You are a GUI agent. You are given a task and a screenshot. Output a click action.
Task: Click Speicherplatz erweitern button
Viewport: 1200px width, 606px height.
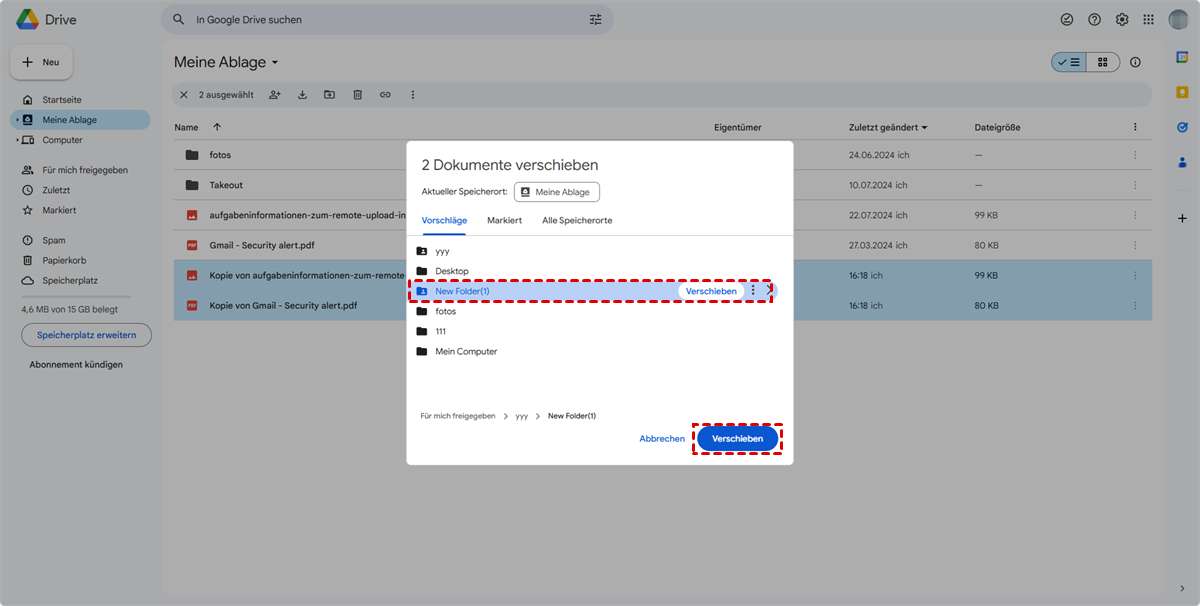87,335
